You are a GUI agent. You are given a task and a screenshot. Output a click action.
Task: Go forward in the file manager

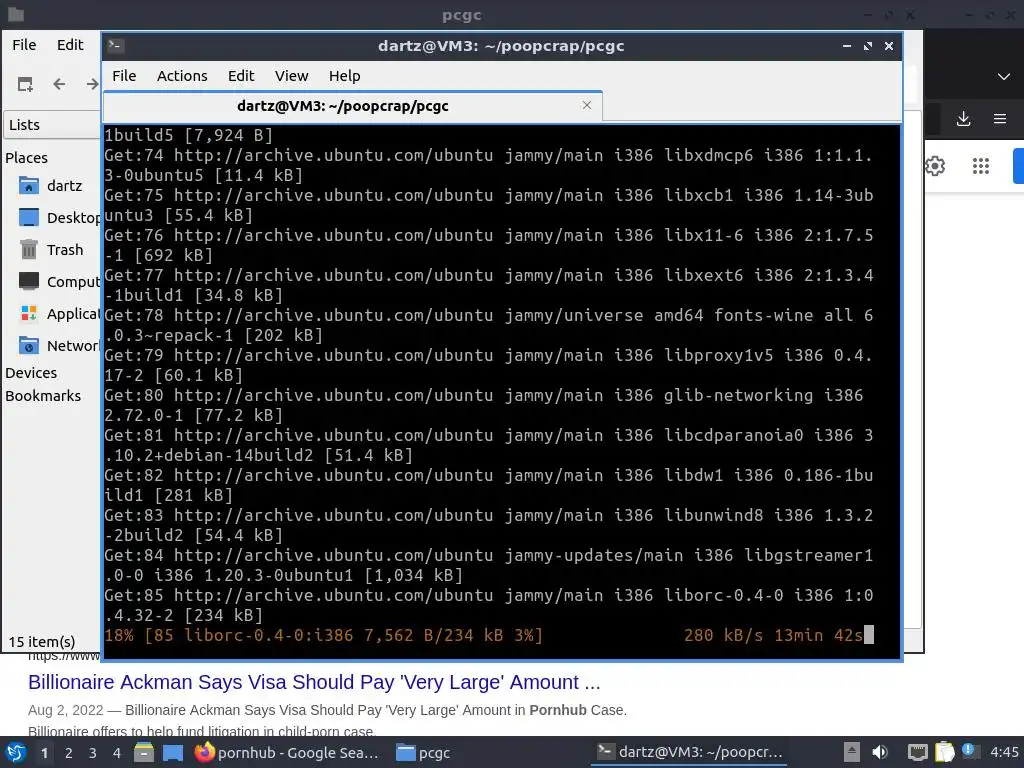point(92,84)
